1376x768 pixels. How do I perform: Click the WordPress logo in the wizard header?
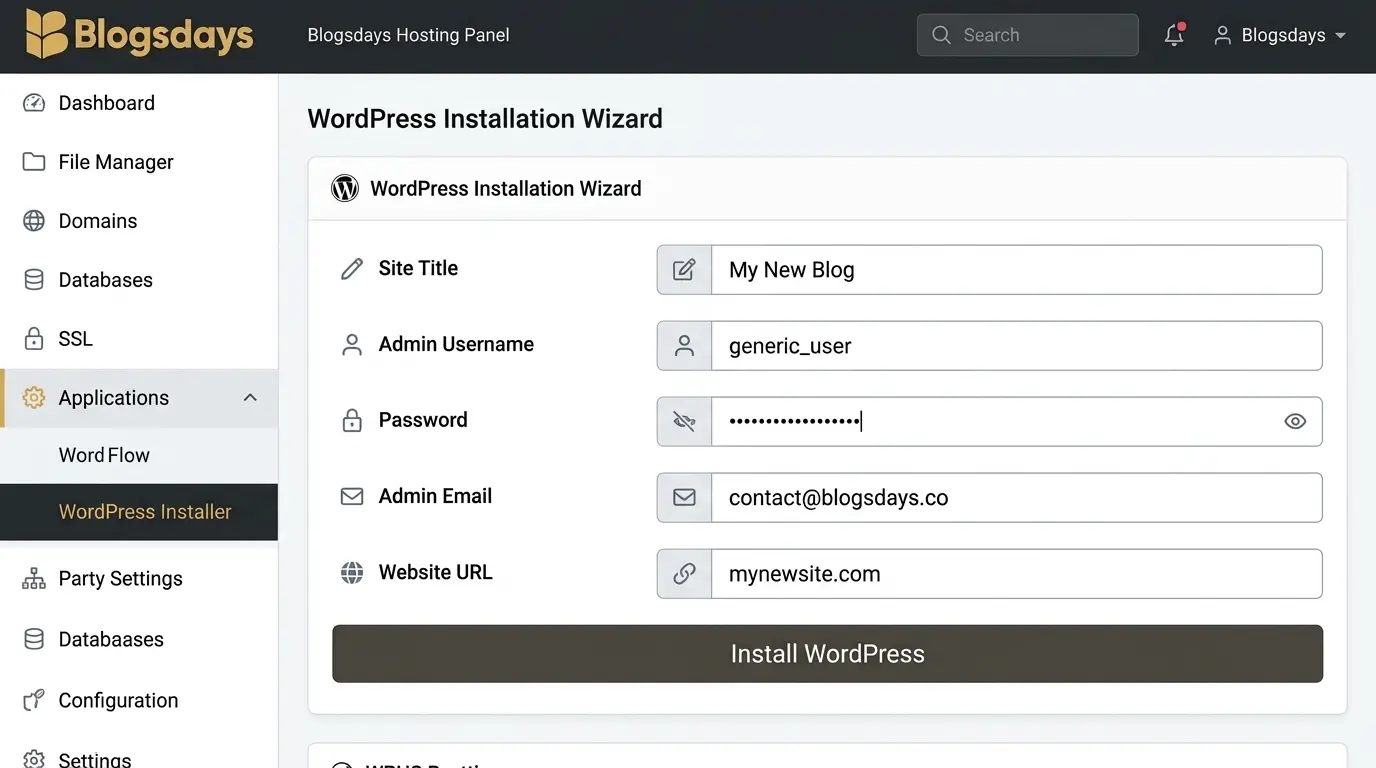345,189
